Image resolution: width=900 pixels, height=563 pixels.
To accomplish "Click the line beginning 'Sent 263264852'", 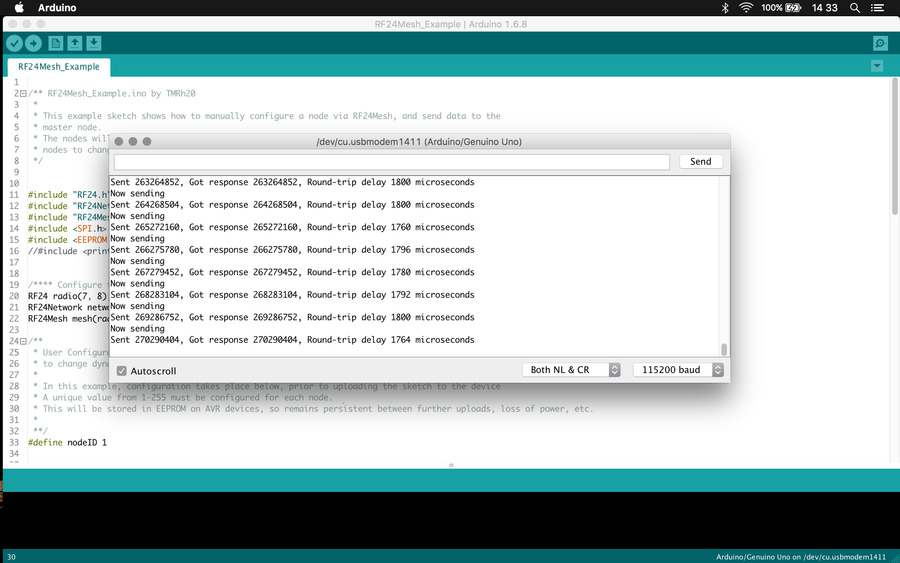I will click(x=292, y=182).
